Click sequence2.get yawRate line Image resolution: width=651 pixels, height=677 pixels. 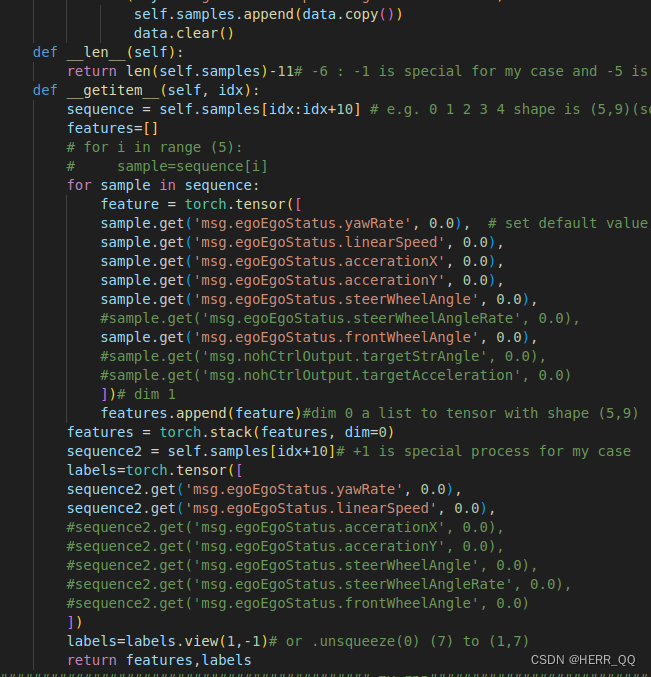click(x=264, y=489)
